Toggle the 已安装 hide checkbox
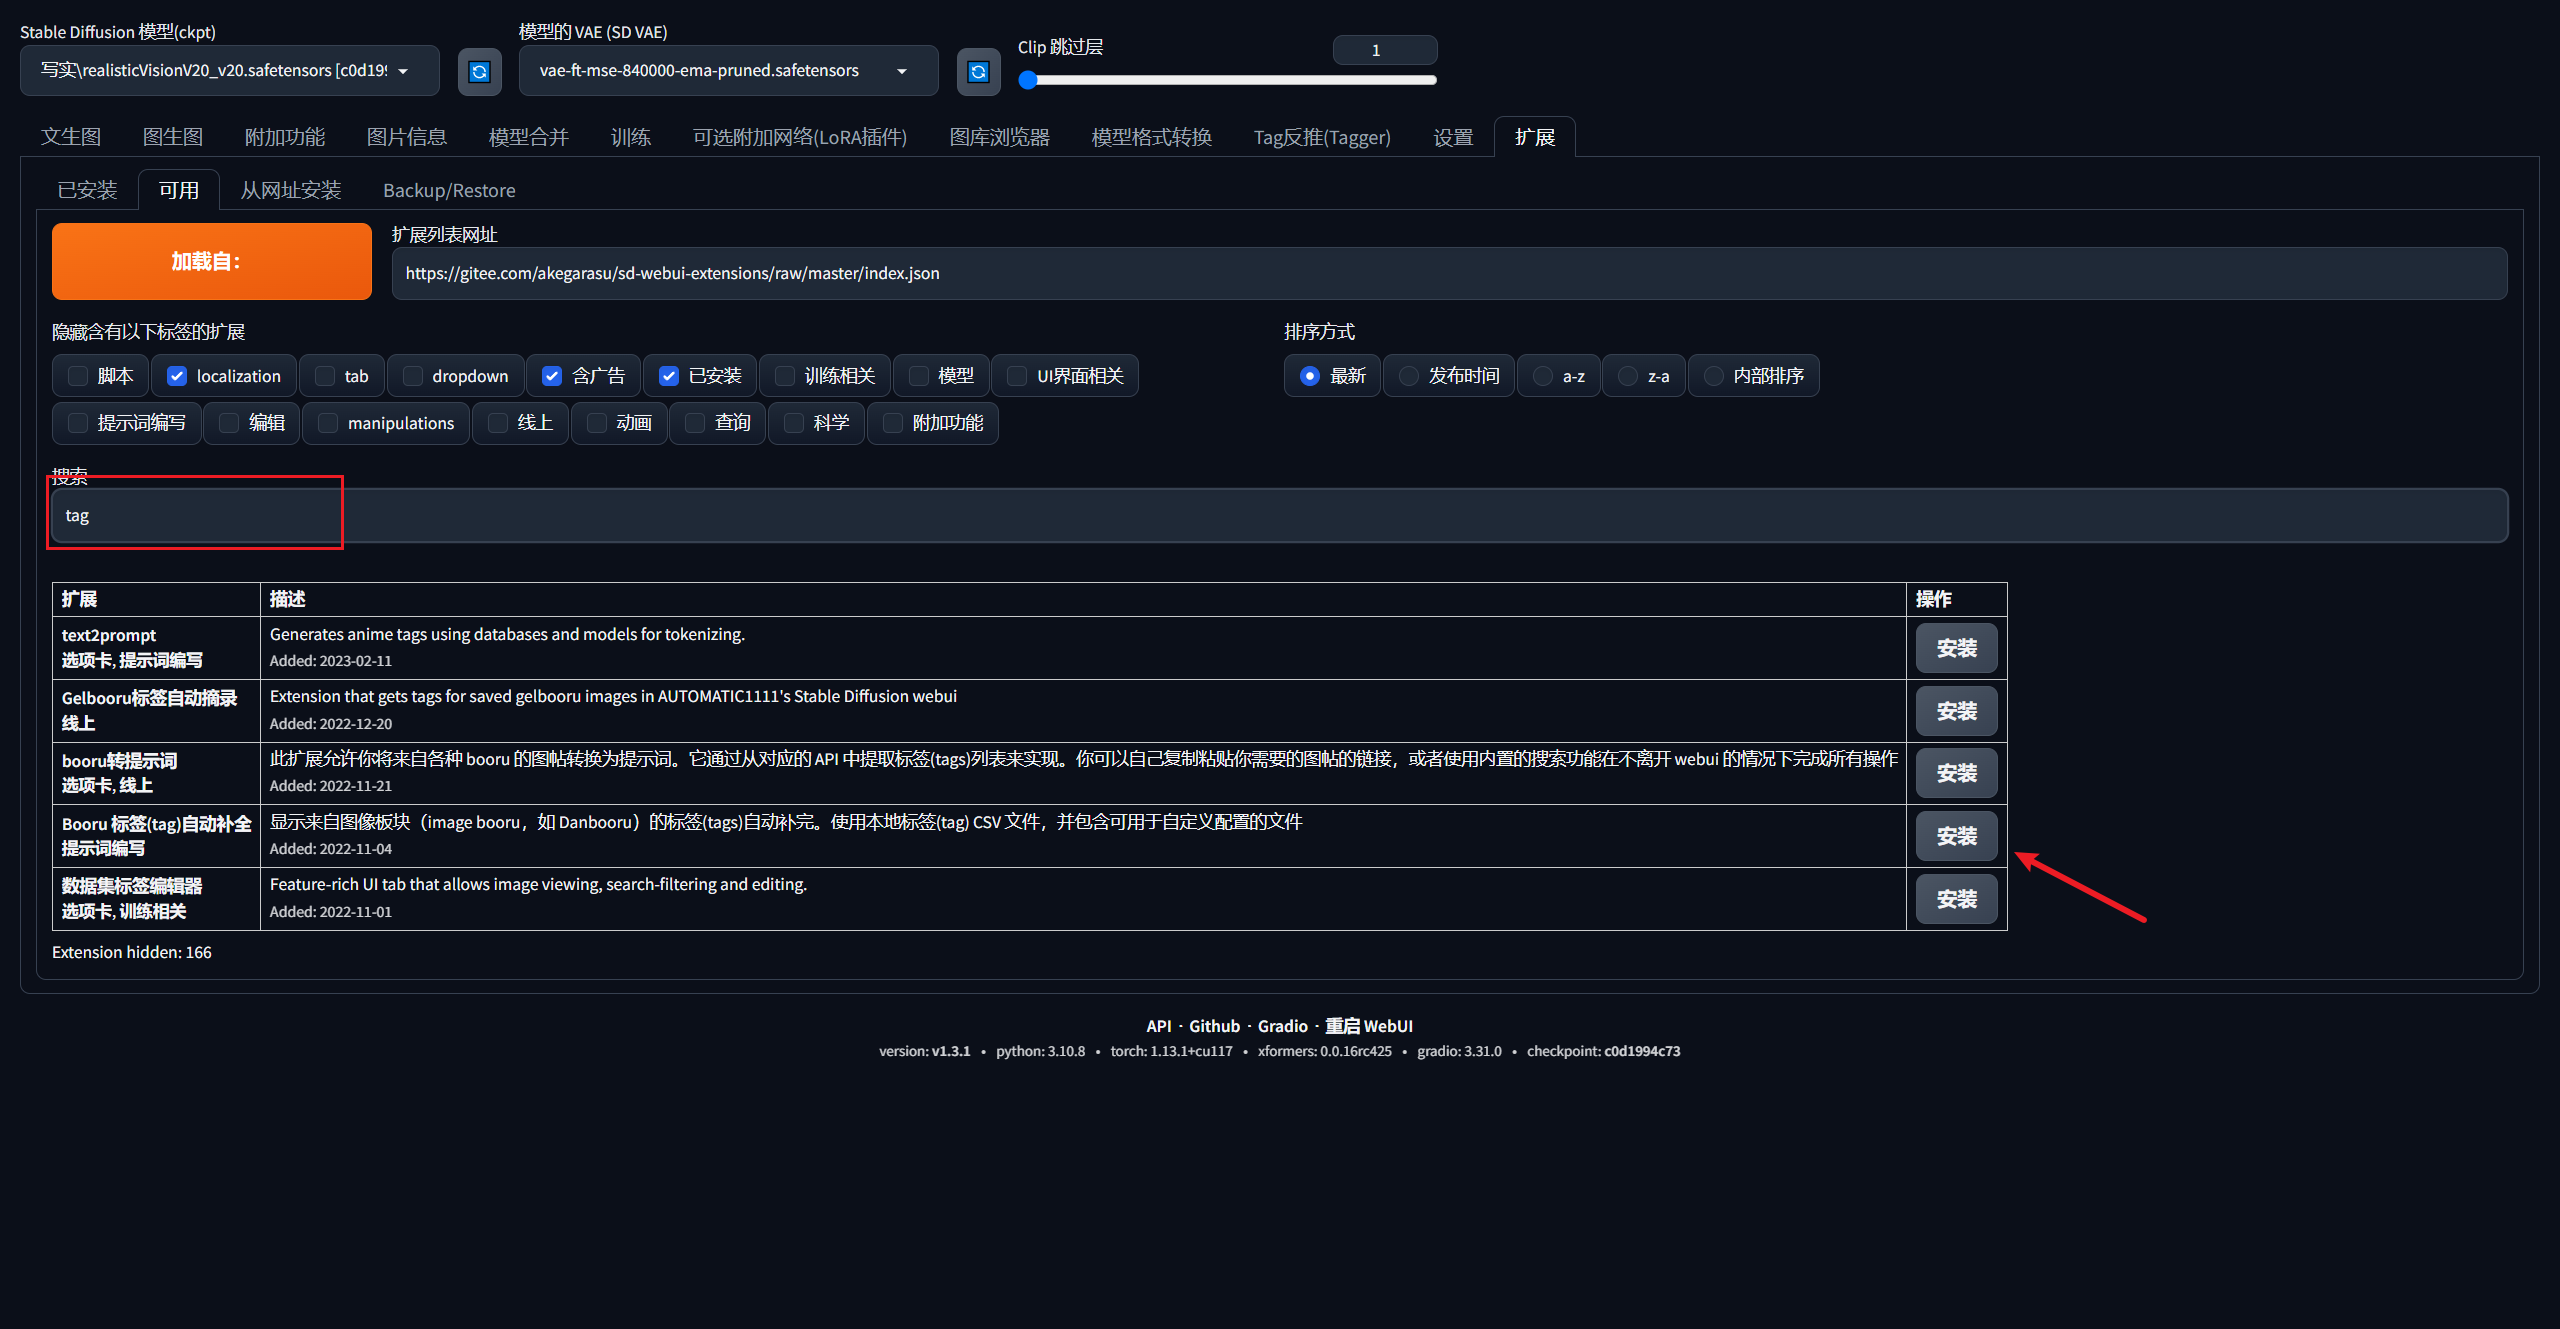The height and width of the screenshot is (1329, 2560). tap(669, 376)
